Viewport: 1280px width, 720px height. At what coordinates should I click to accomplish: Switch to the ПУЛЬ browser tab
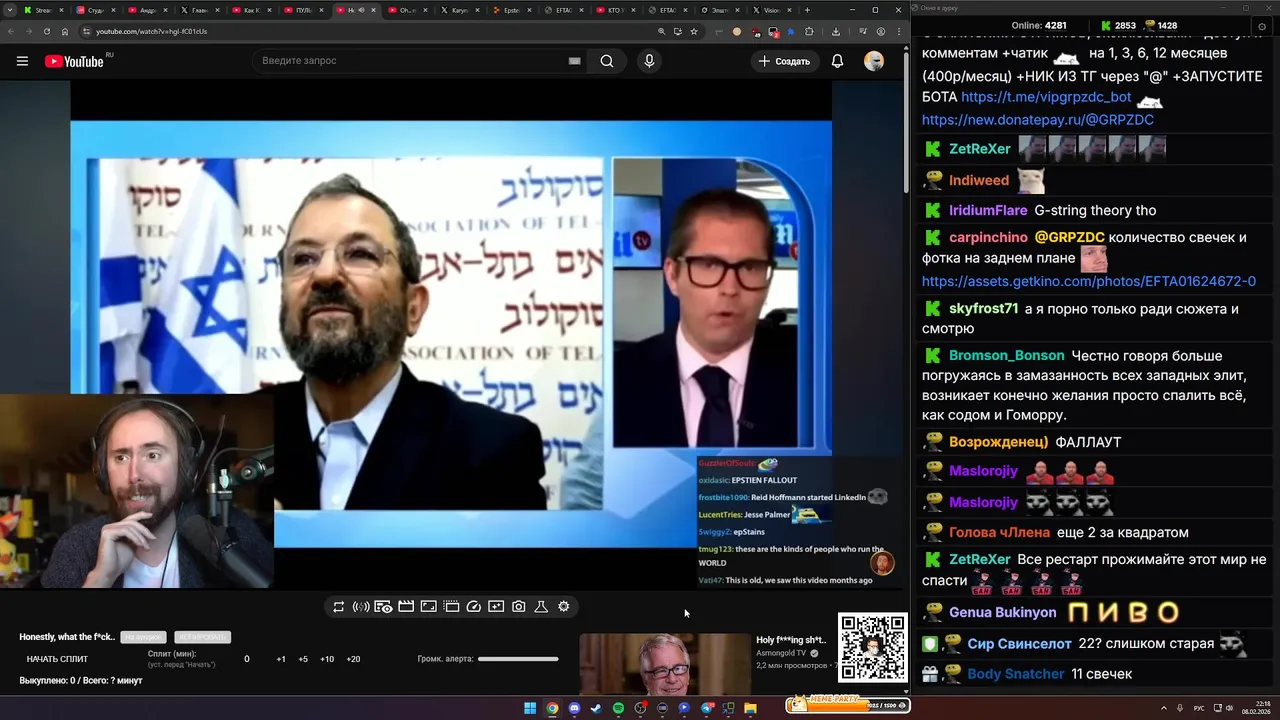(304, 10)
